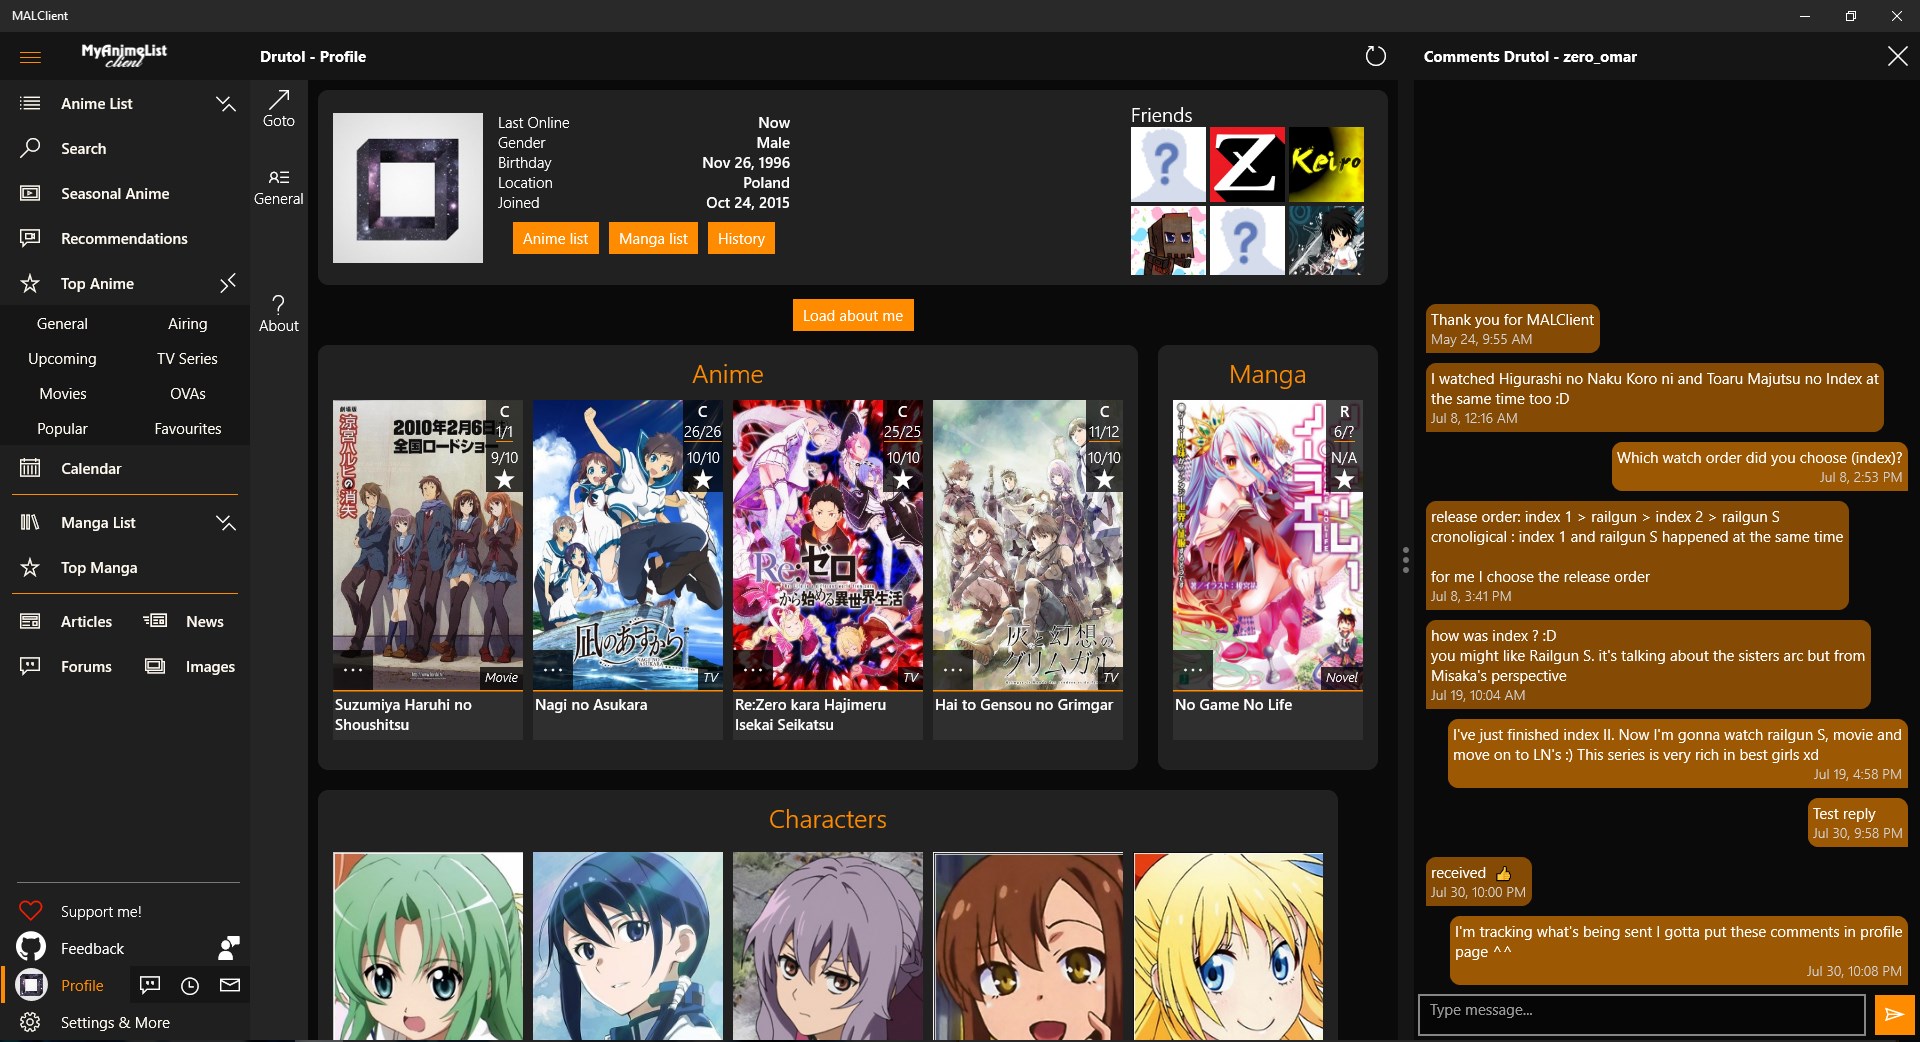Open profile comments speech bubble icon
1920x1042 pixels.
point(150,985)
